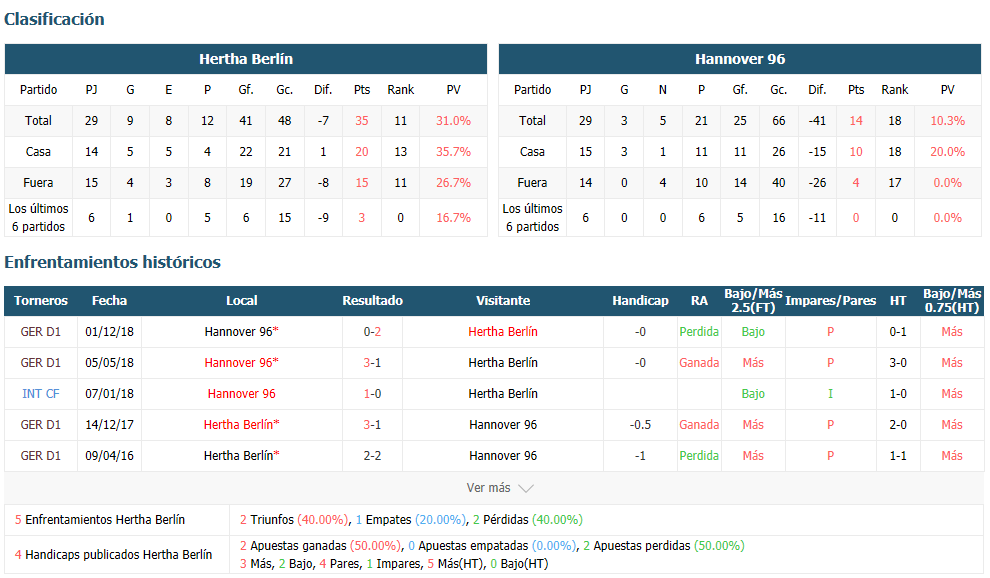
Task: Click Hertha Berlín's Casa row label
Action: [39, 152]
